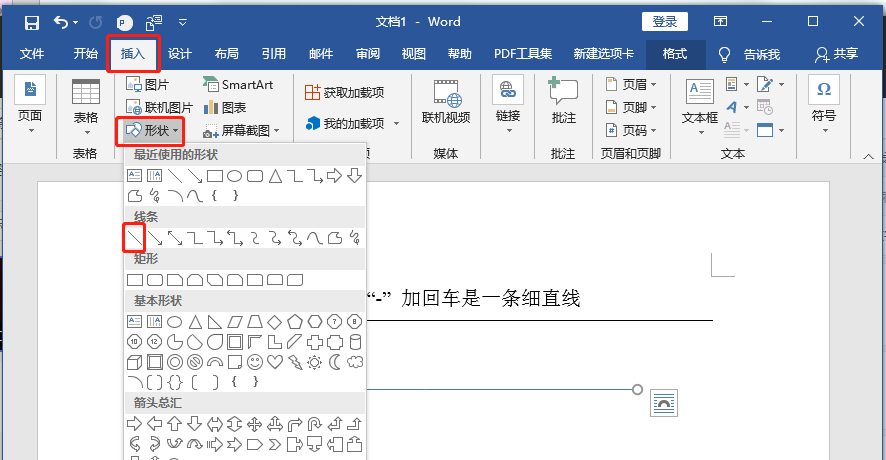This screenshot has width=886, height=460.
Task: Select the quad four-way arrow shape
Action: (255, 424)
